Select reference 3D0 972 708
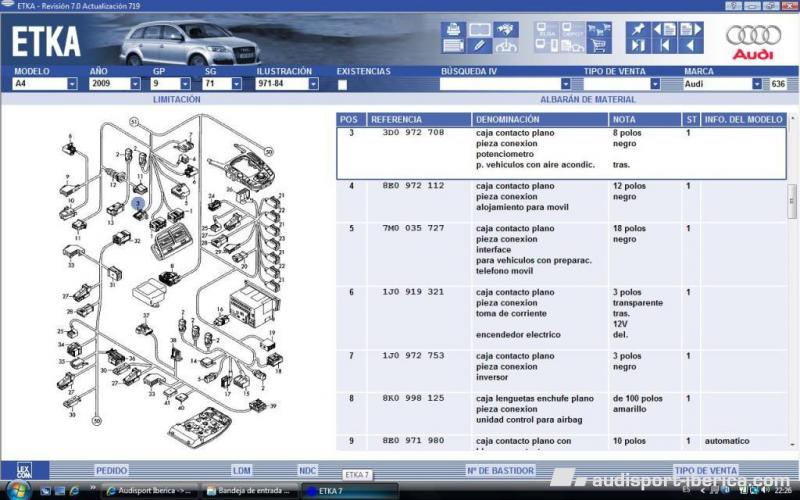The height and width of the screenshot is (500, 800). click(413, 133)
